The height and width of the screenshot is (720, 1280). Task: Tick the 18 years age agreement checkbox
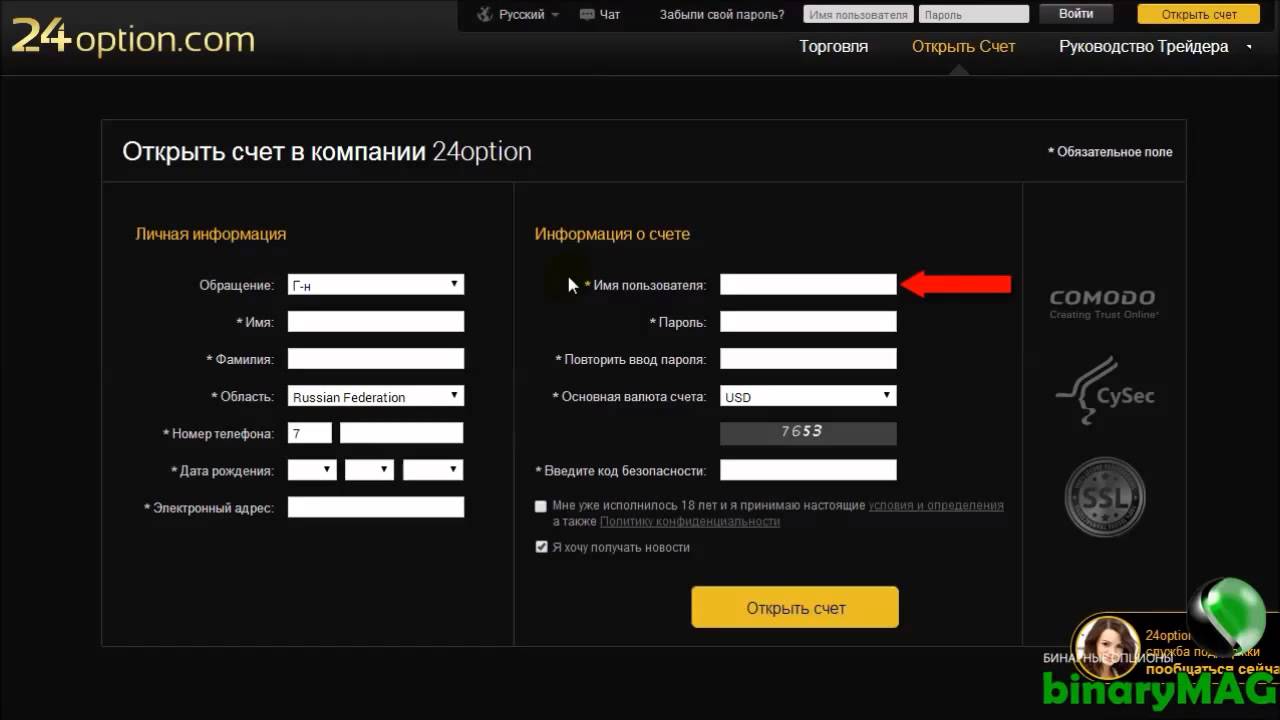tap(541, 507)
